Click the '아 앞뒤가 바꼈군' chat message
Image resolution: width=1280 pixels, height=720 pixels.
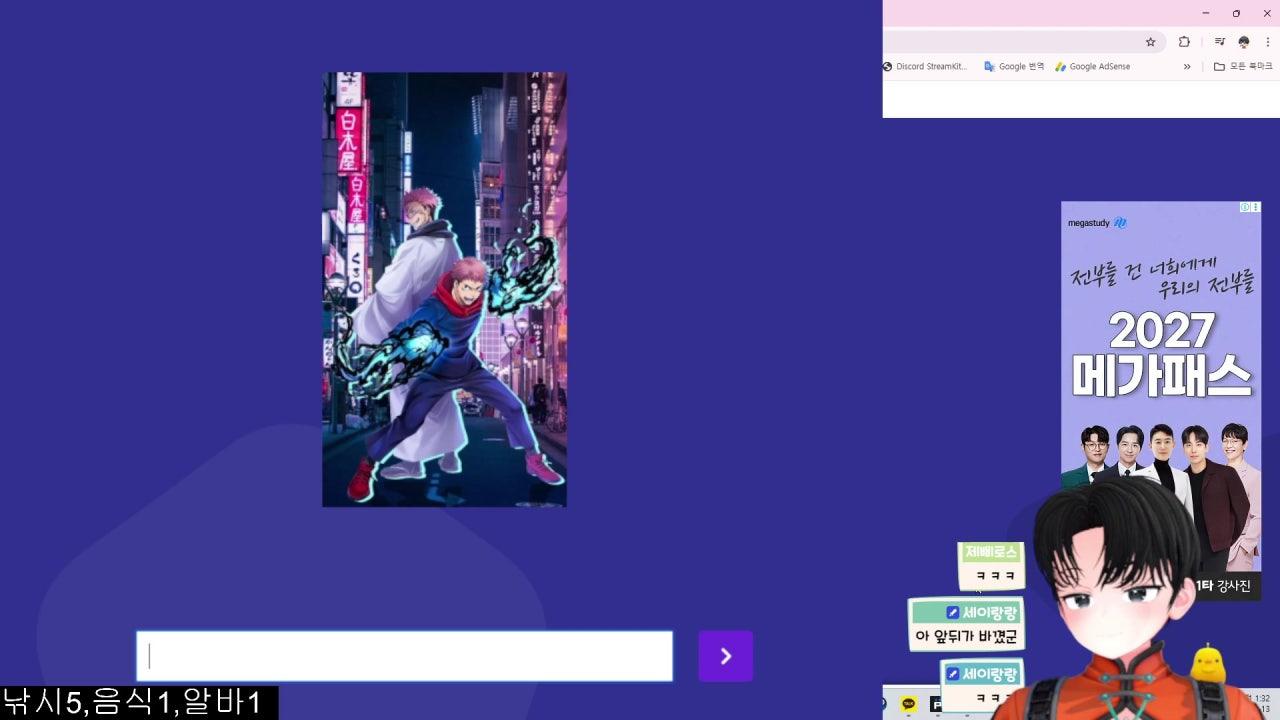click(966, 636)
